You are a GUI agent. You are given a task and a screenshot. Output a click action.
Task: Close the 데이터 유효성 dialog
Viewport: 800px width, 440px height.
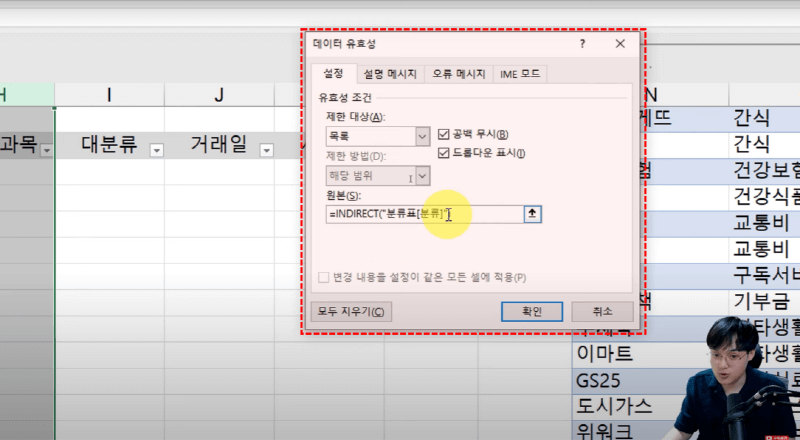click(x=620, y=44)
